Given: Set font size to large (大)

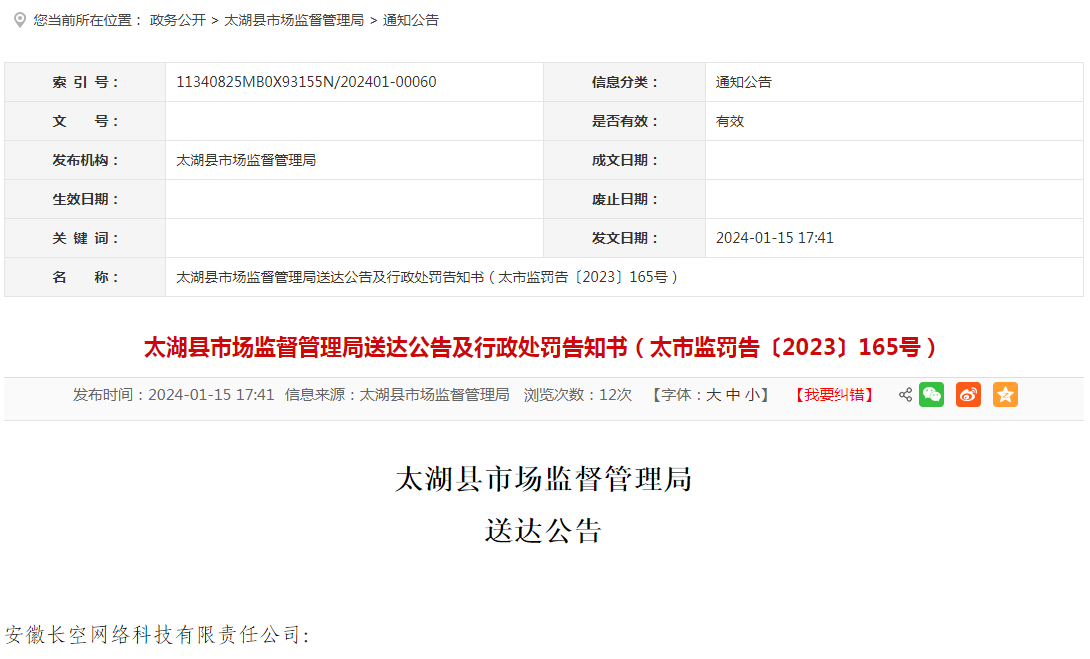Looking at the screenshot, I should (714, 395).
